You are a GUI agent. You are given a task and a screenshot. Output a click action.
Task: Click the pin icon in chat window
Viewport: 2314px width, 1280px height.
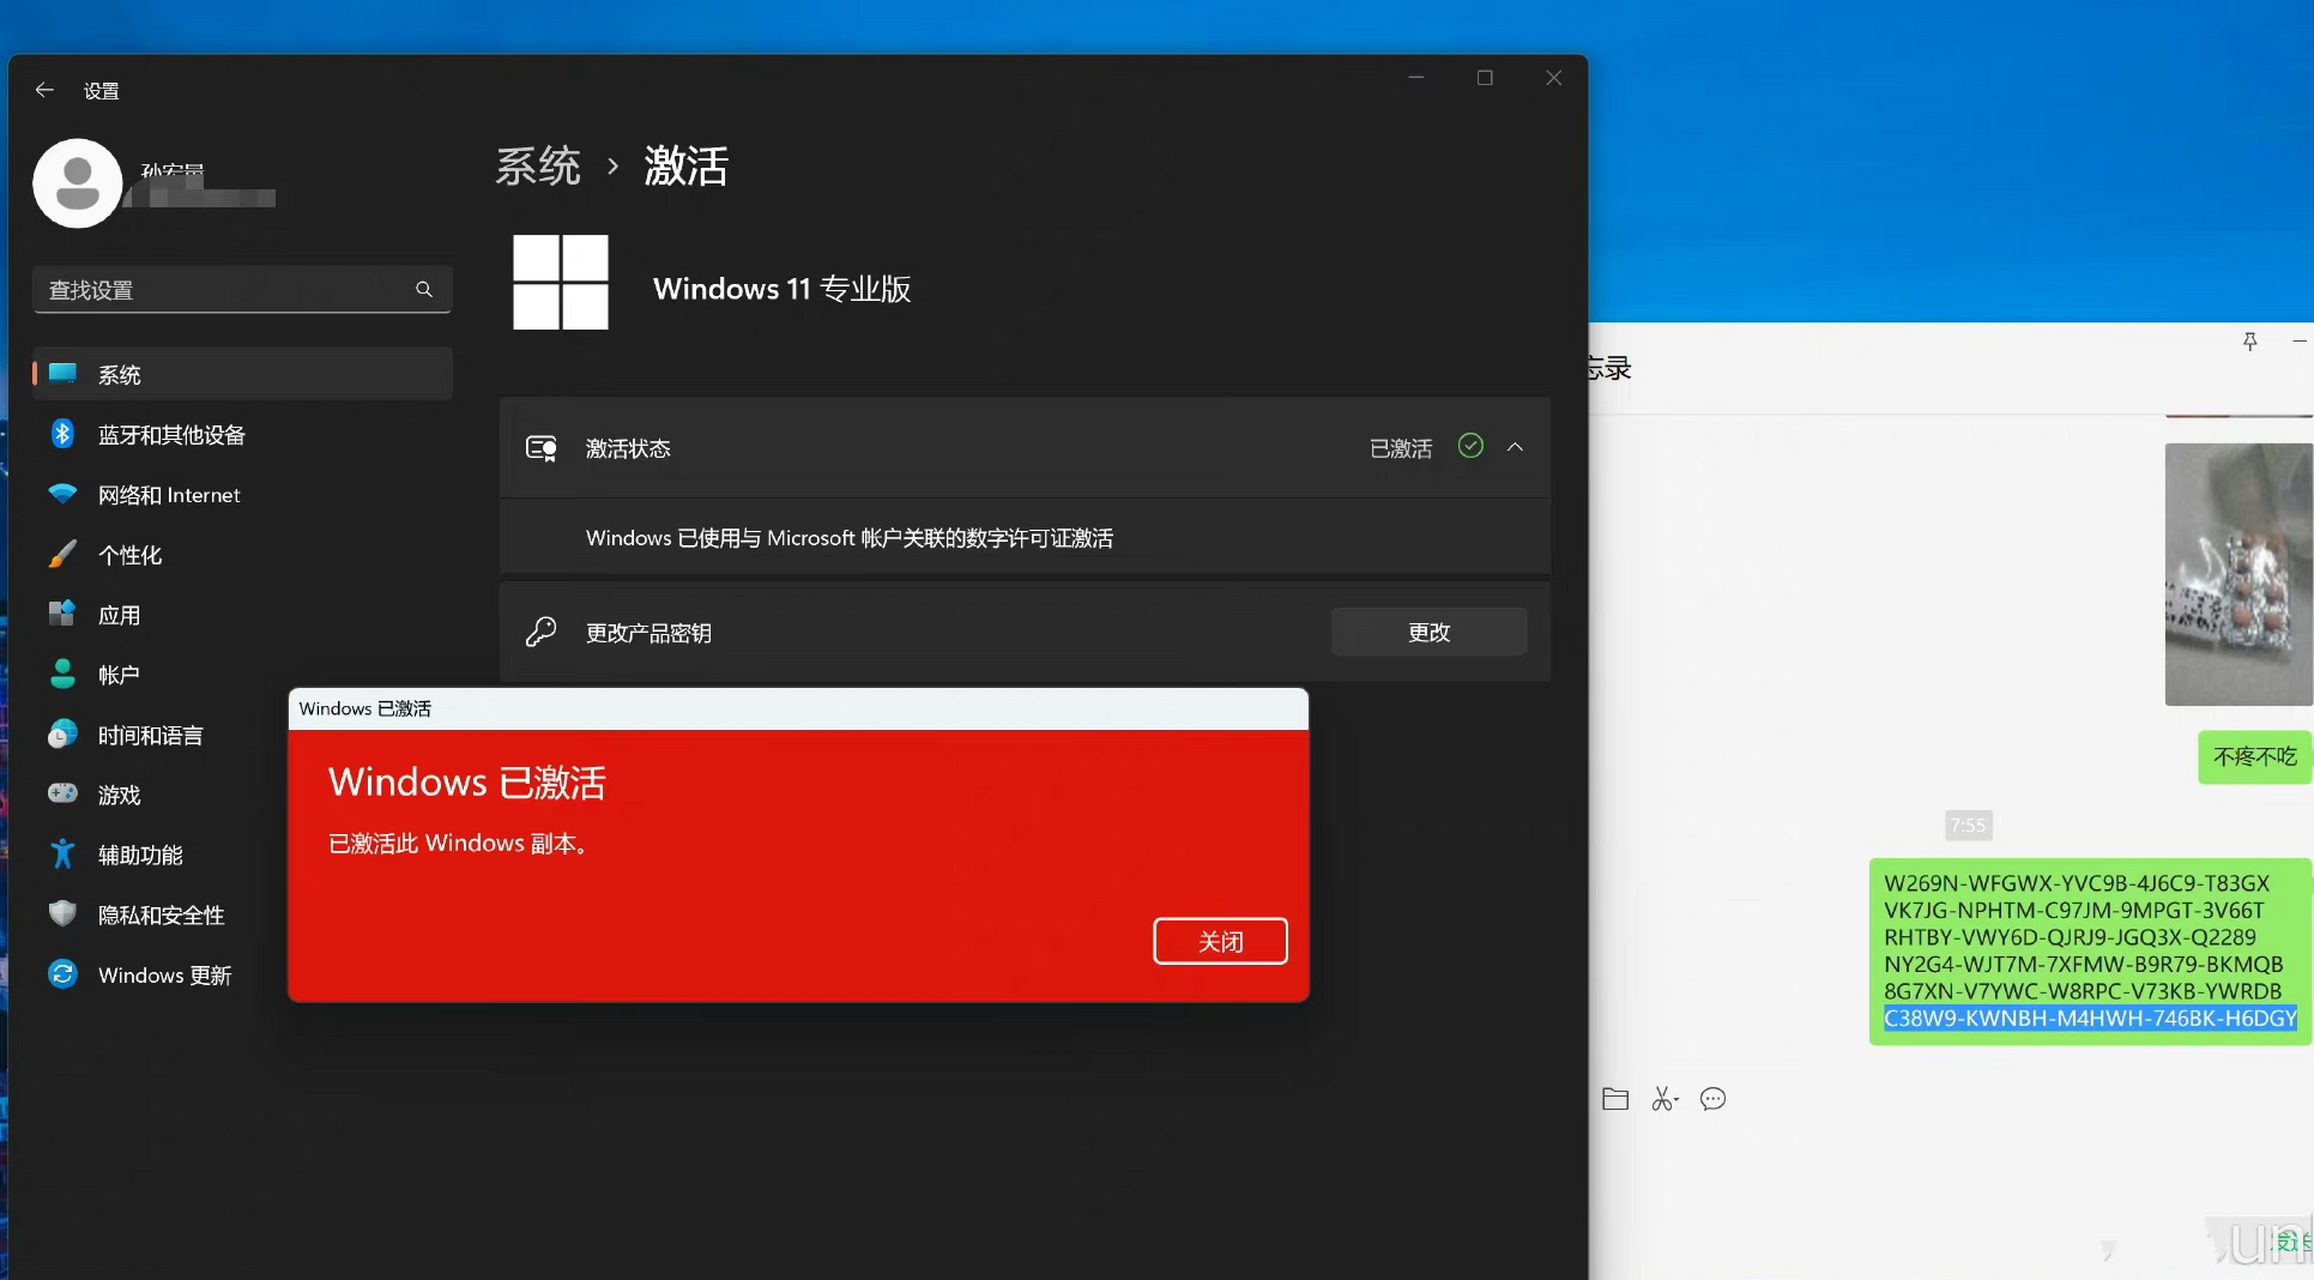[x=2250, y=342]
